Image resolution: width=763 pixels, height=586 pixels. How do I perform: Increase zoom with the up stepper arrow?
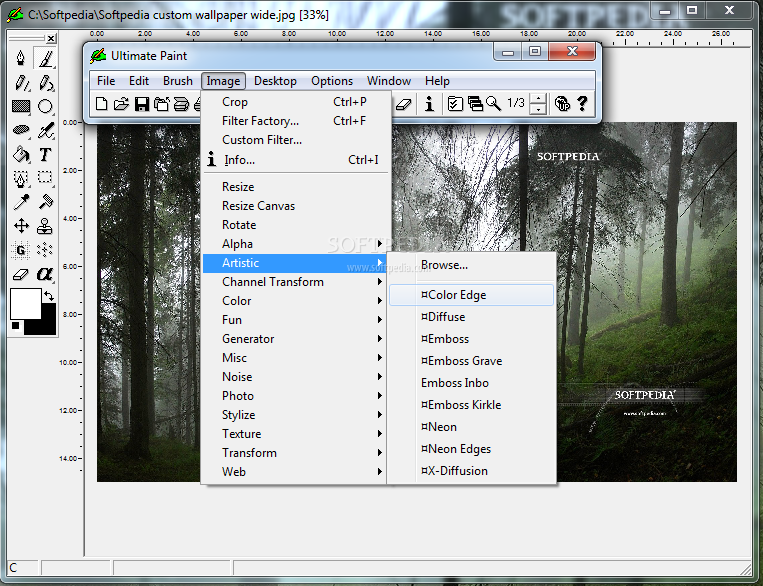[538, 98]
